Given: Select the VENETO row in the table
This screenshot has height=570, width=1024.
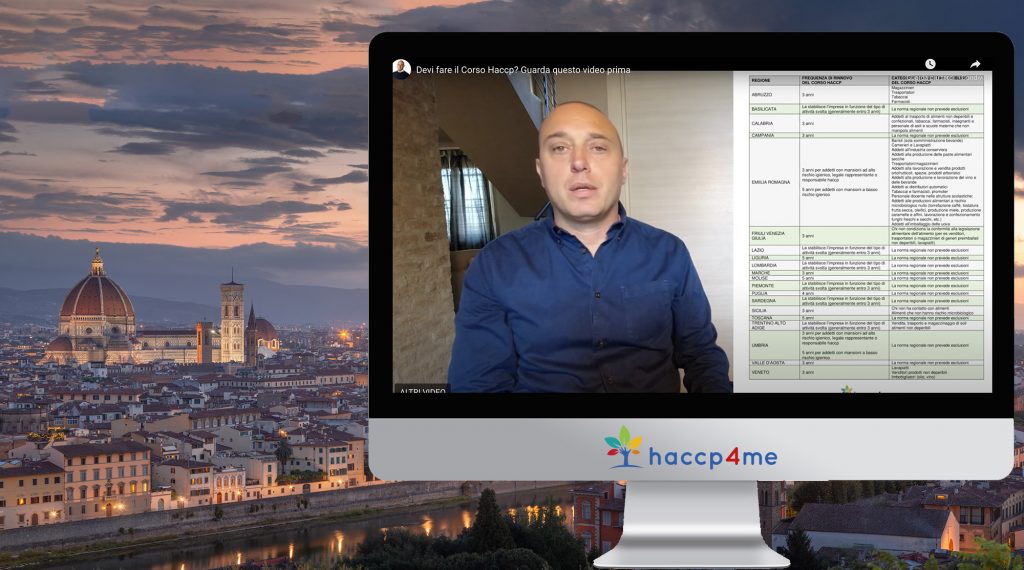Looking at the screenshot, I should pos(761,372).
